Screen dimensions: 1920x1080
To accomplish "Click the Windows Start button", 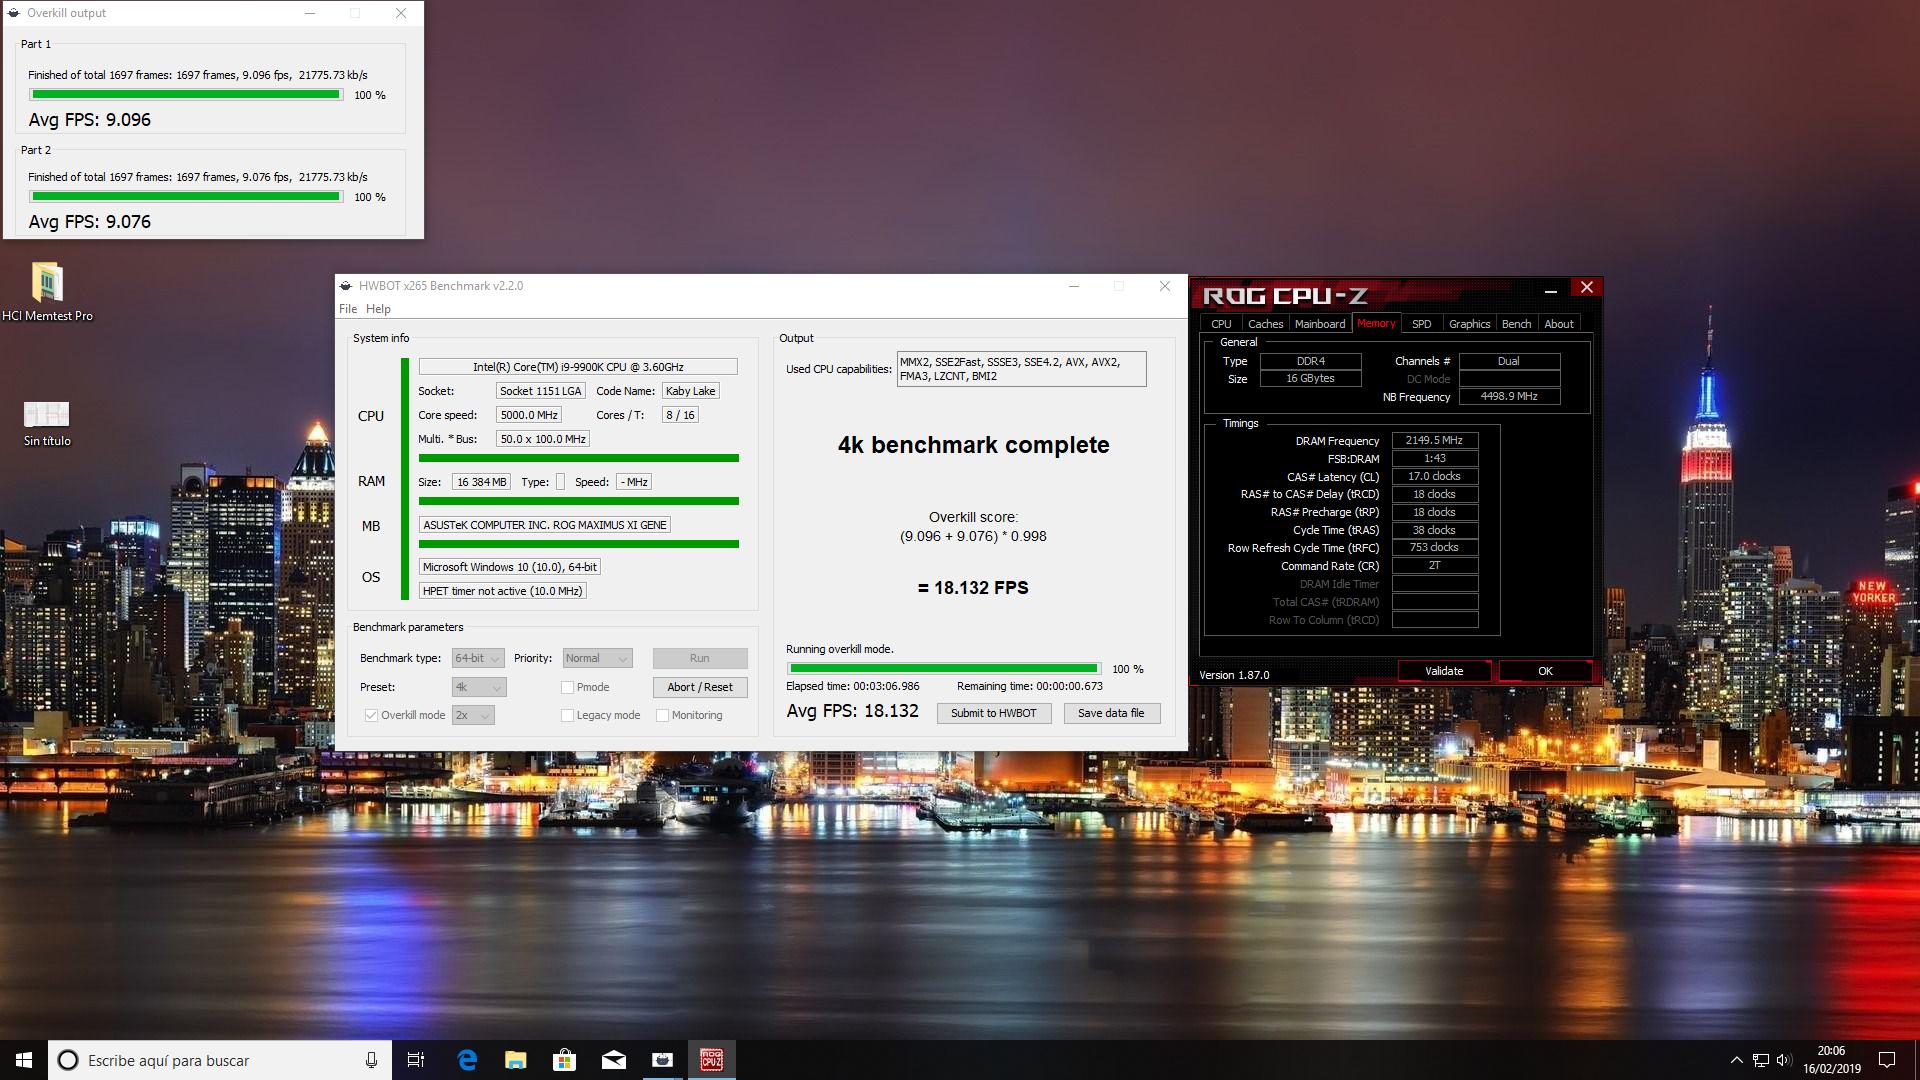I will click(24, 1060).
